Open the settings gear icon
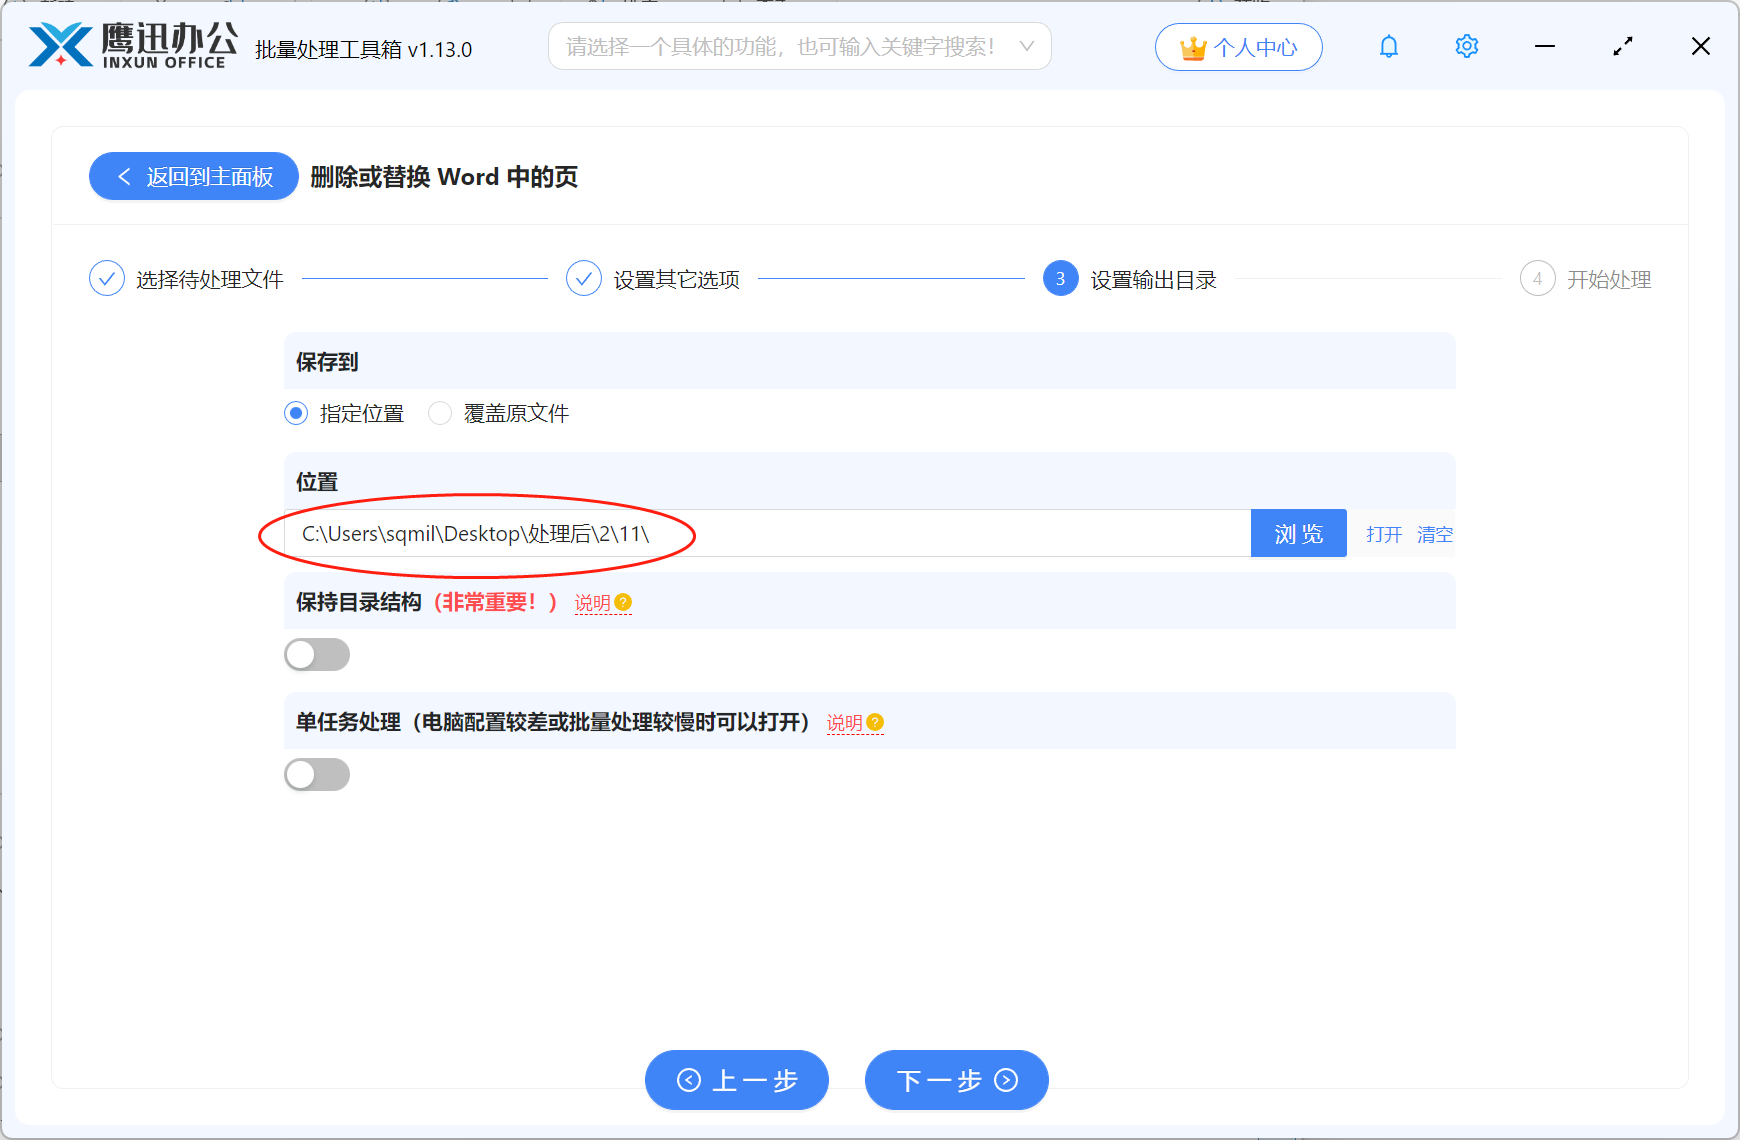Screen dimensions: 1740x1140 pos(1466,46)
